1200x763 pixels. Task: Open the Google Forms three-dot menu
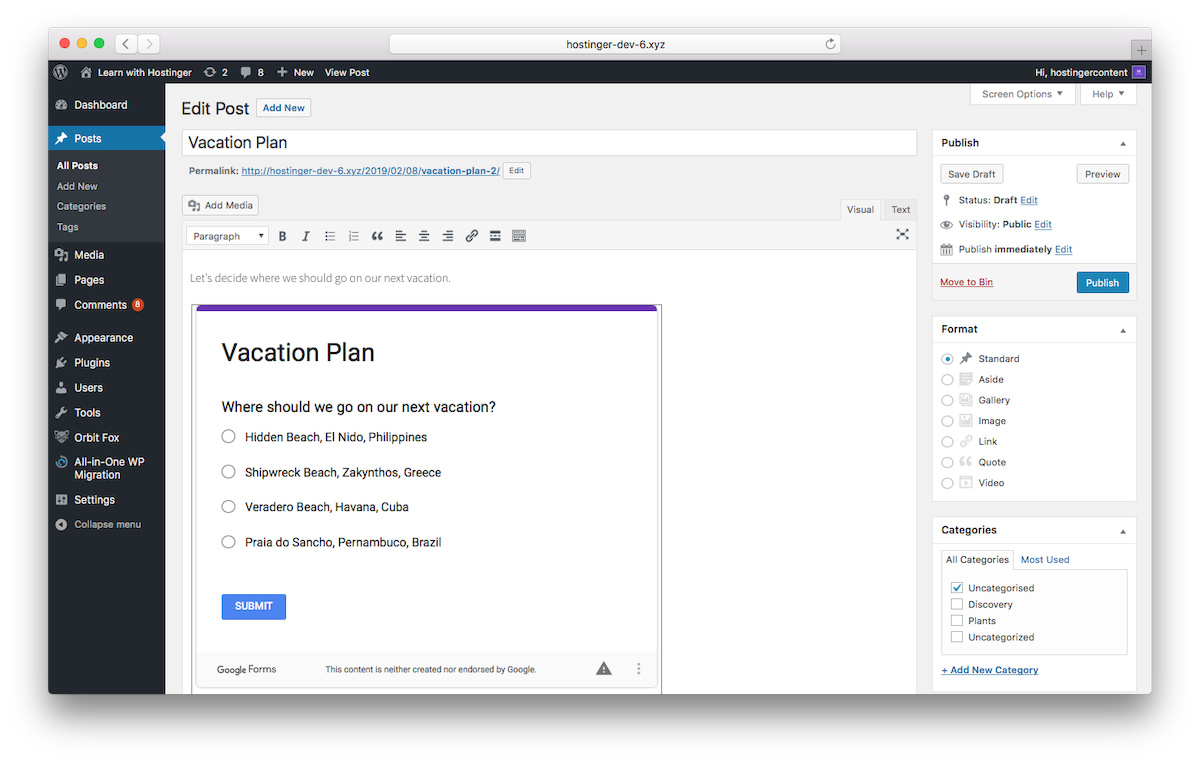point(639,669)
